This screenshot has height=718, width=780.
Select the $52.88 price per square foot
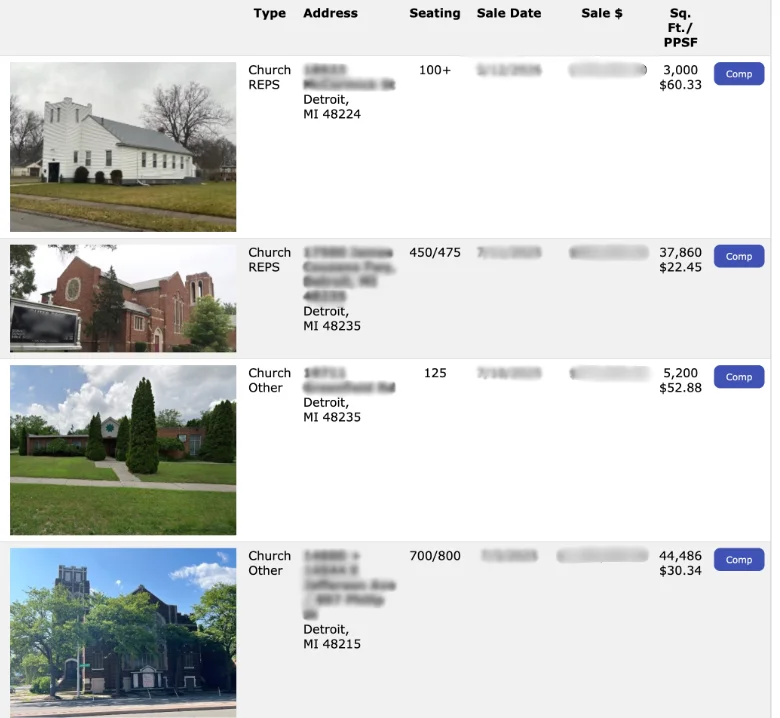(681, 388)
